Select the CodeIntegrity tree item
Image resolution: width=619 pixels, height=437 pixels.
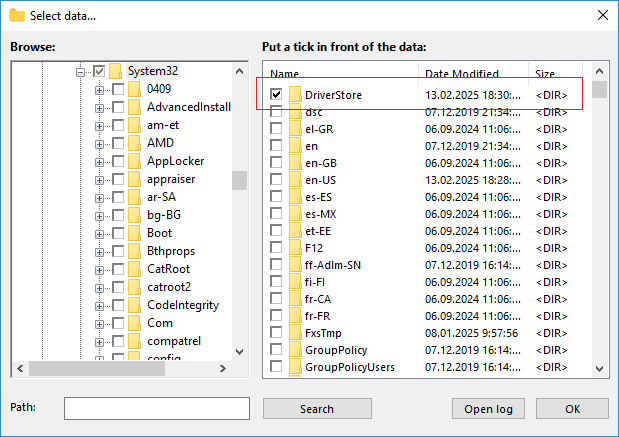pos(183,305)
